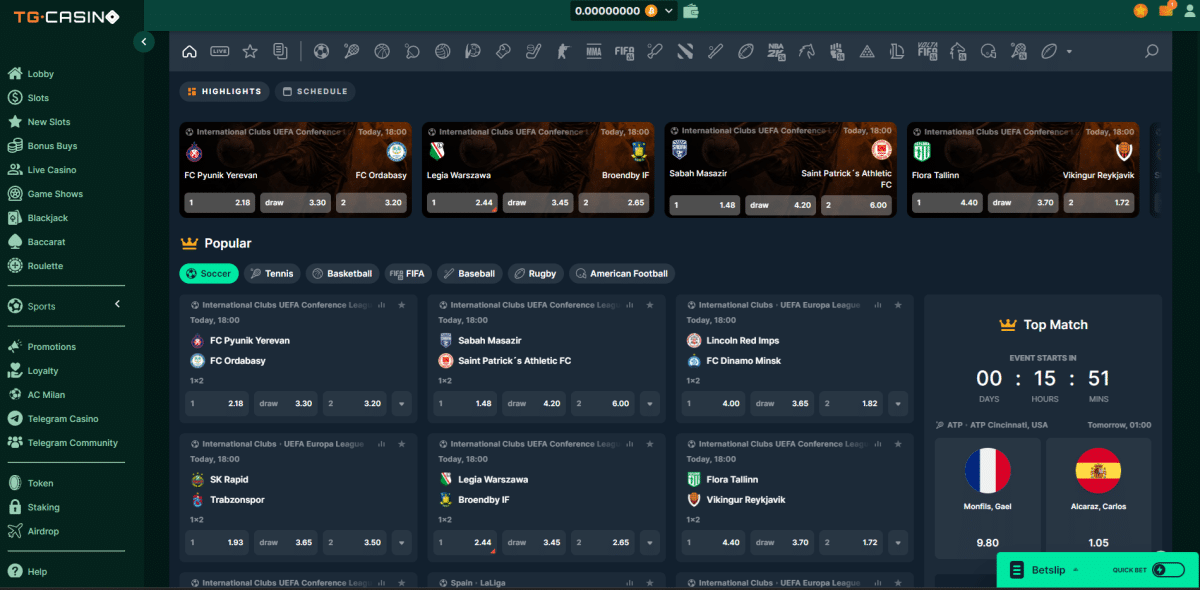The image size is (1200, 590).
Task: Expand more markets for Sabah Masazir match
Action: [x=649, y=404]
